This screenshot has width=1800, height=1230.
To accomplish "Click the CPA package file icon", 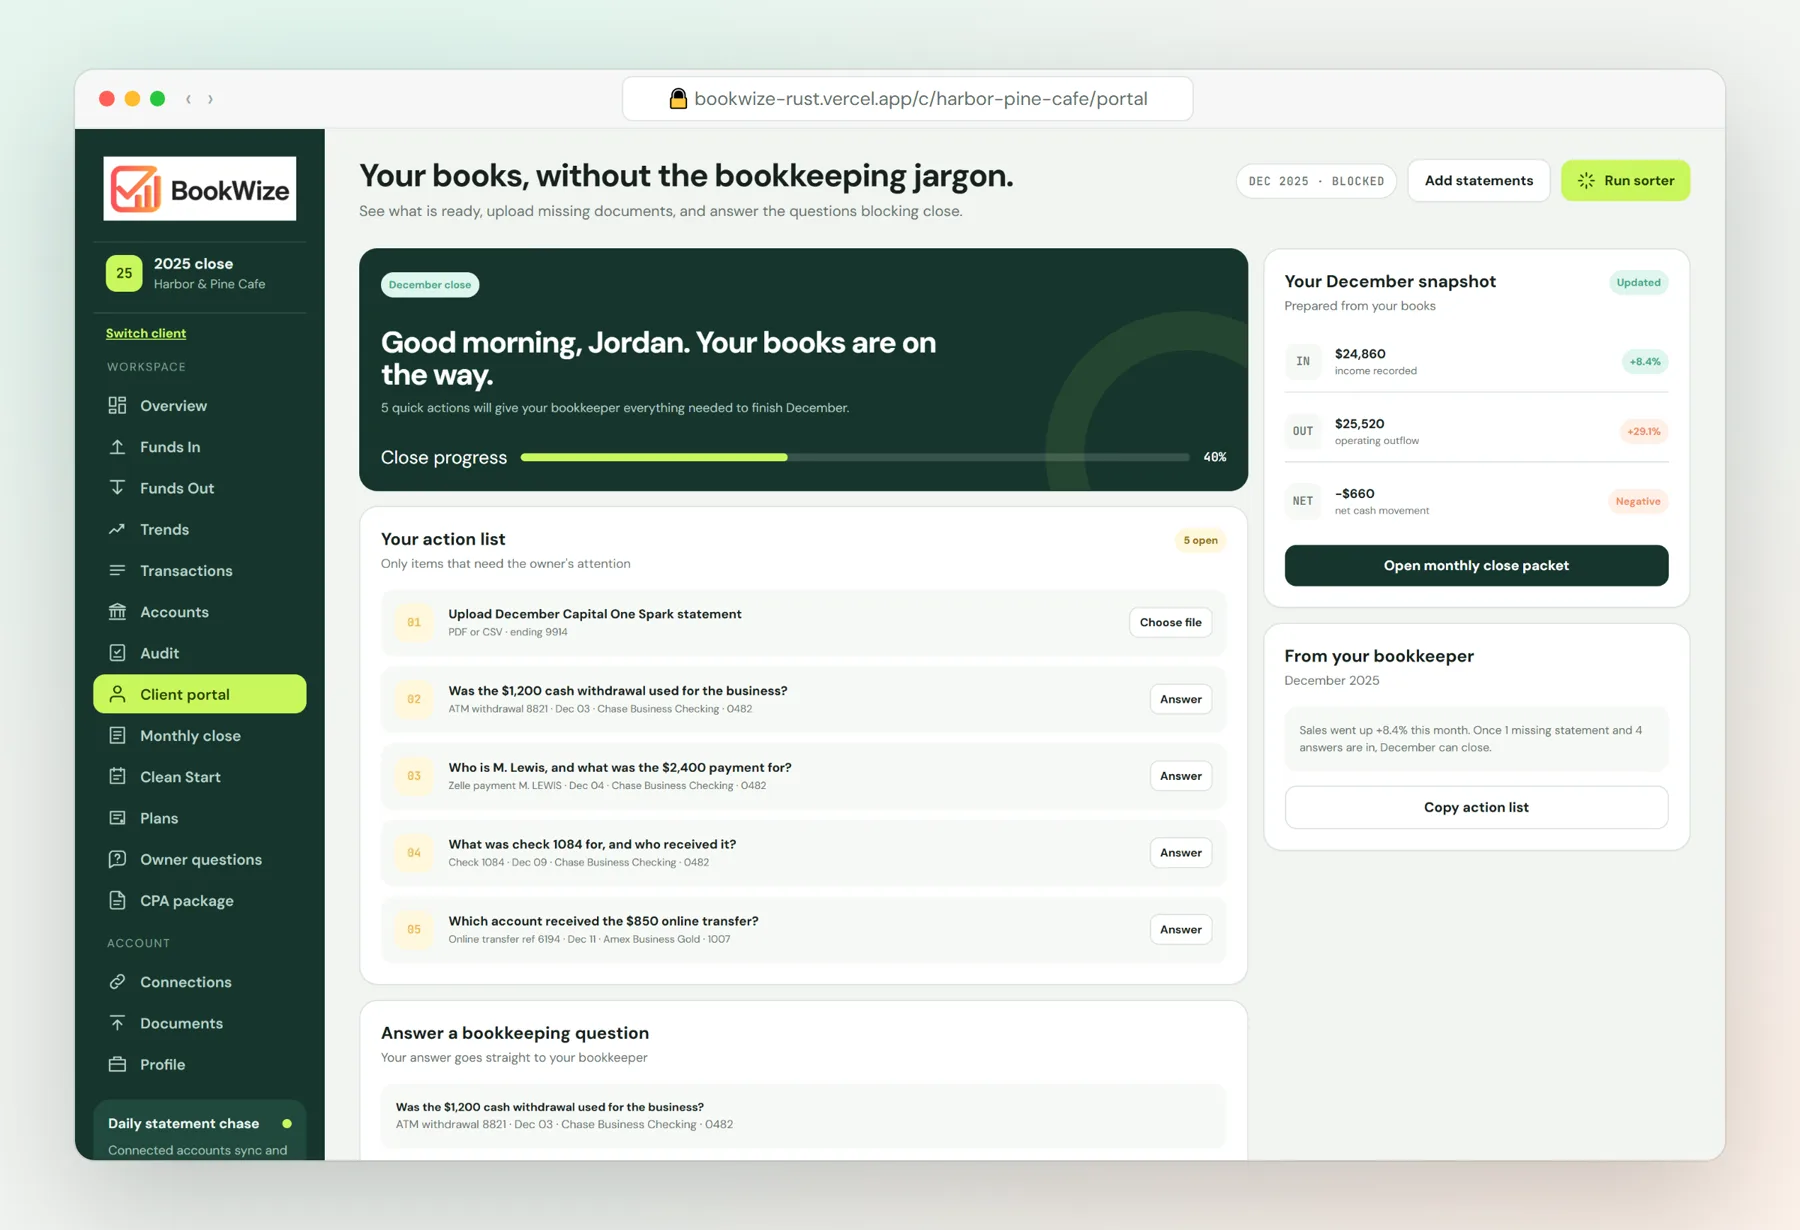I will (x=117, y=900).
